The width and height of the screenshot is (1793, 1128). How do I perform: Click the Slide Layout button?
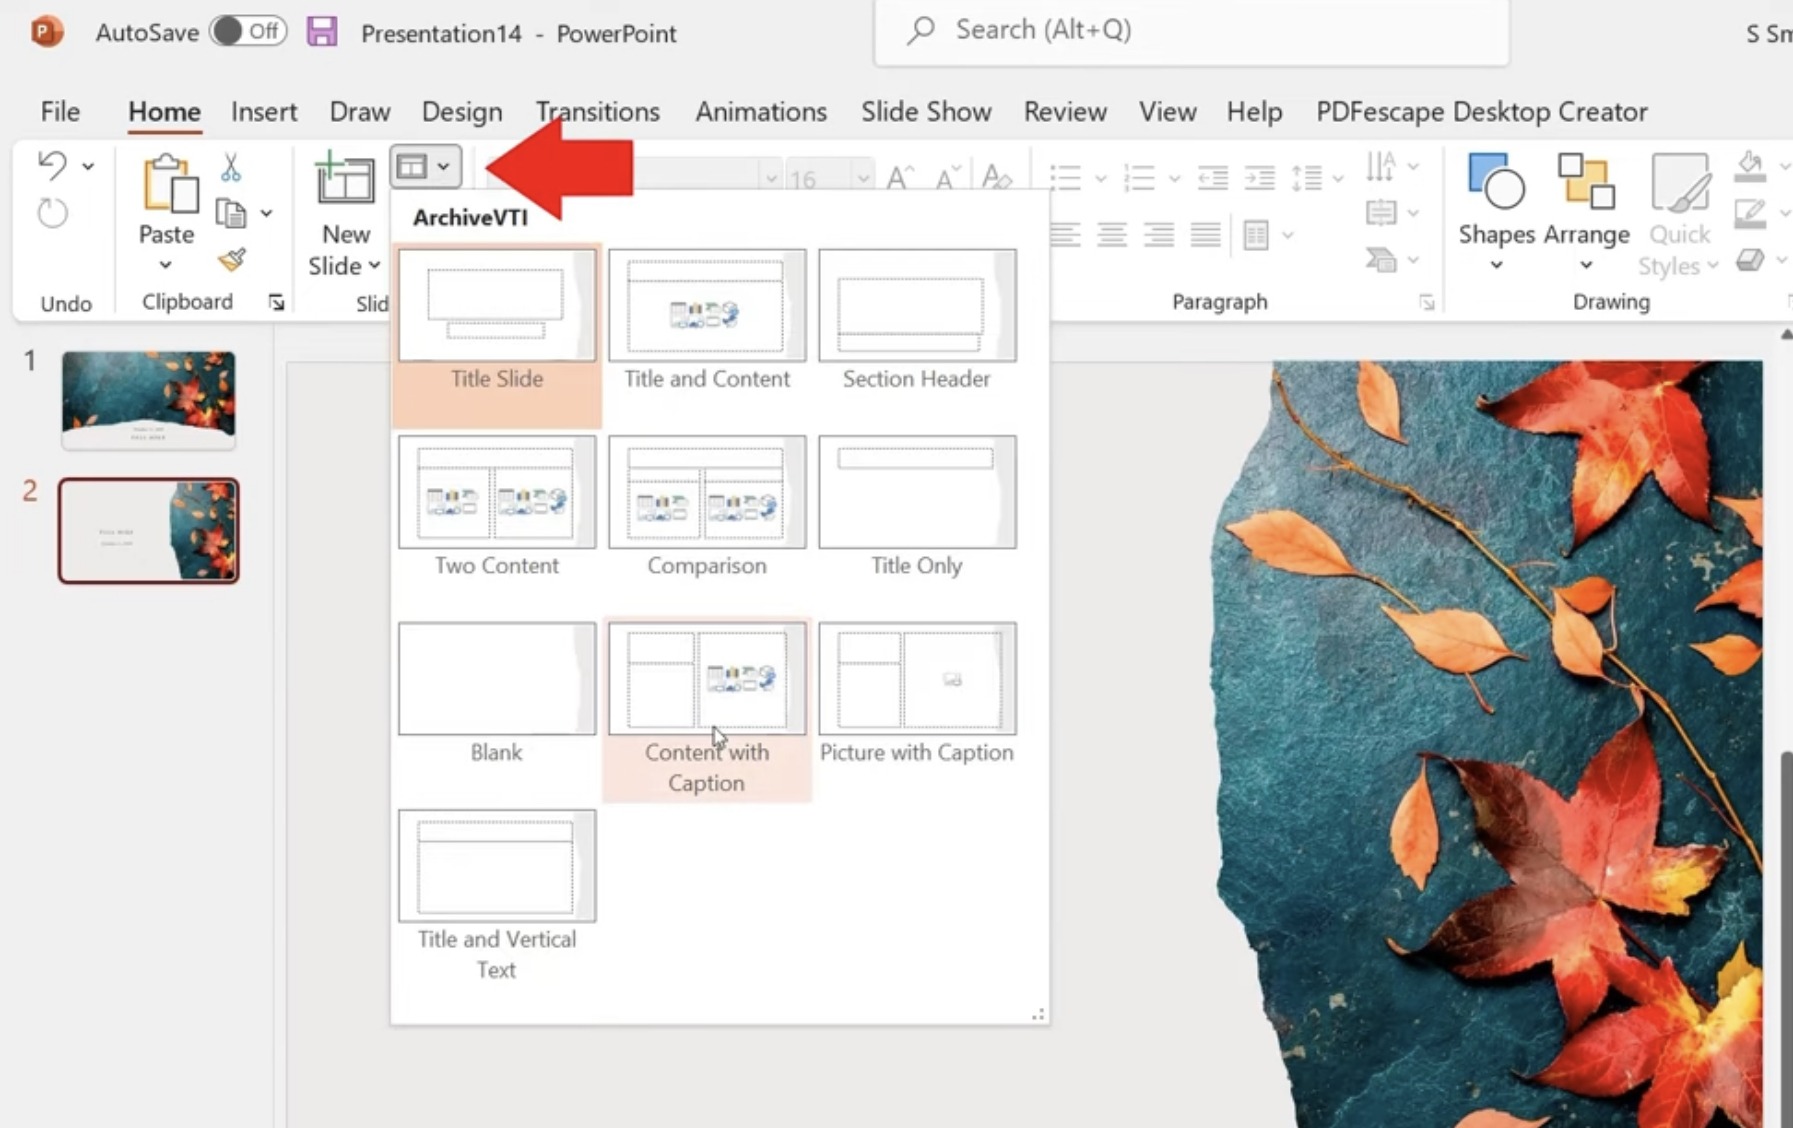click(425, 167)
